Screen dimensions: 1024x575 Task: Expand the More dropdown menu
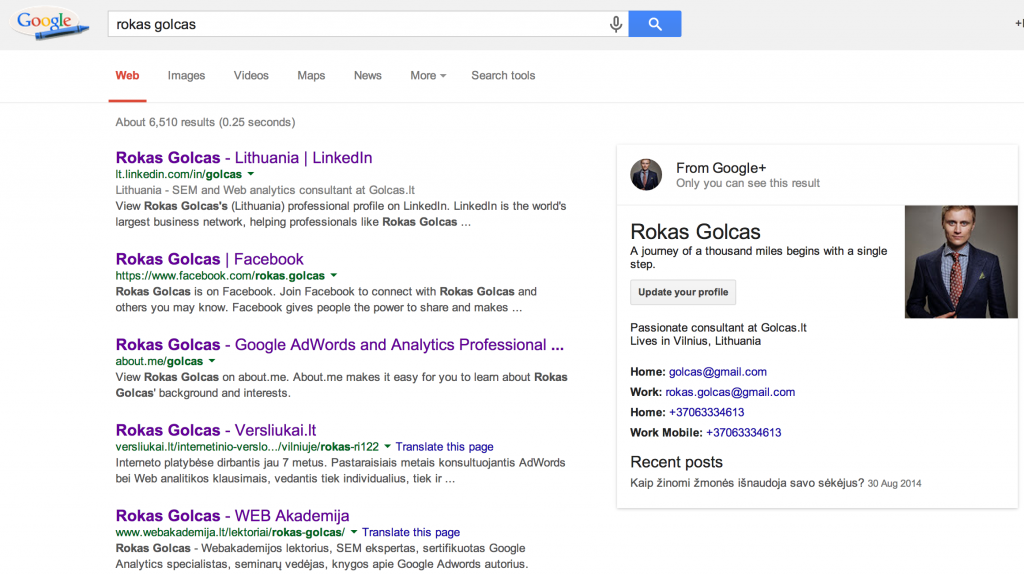point(427,76)
